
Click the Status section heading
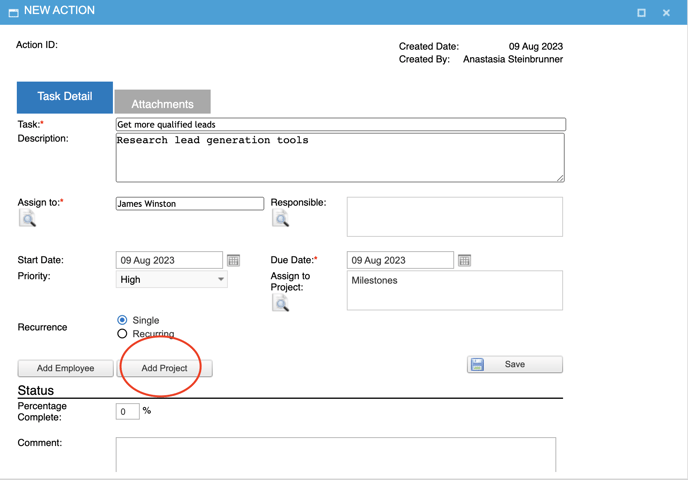click(36, 390)
